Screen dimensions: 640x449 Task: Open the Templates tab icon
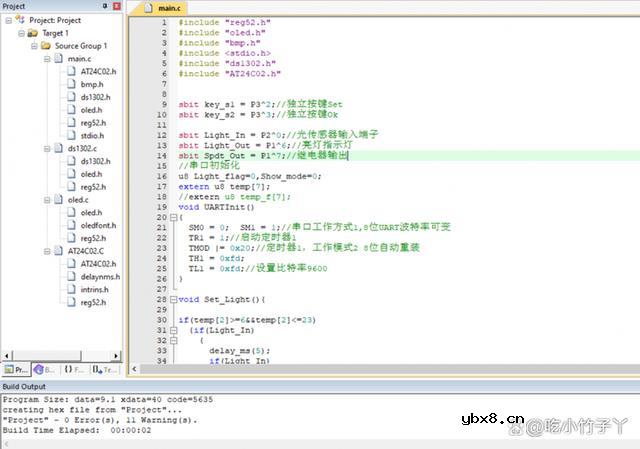(x=104, y=369)
